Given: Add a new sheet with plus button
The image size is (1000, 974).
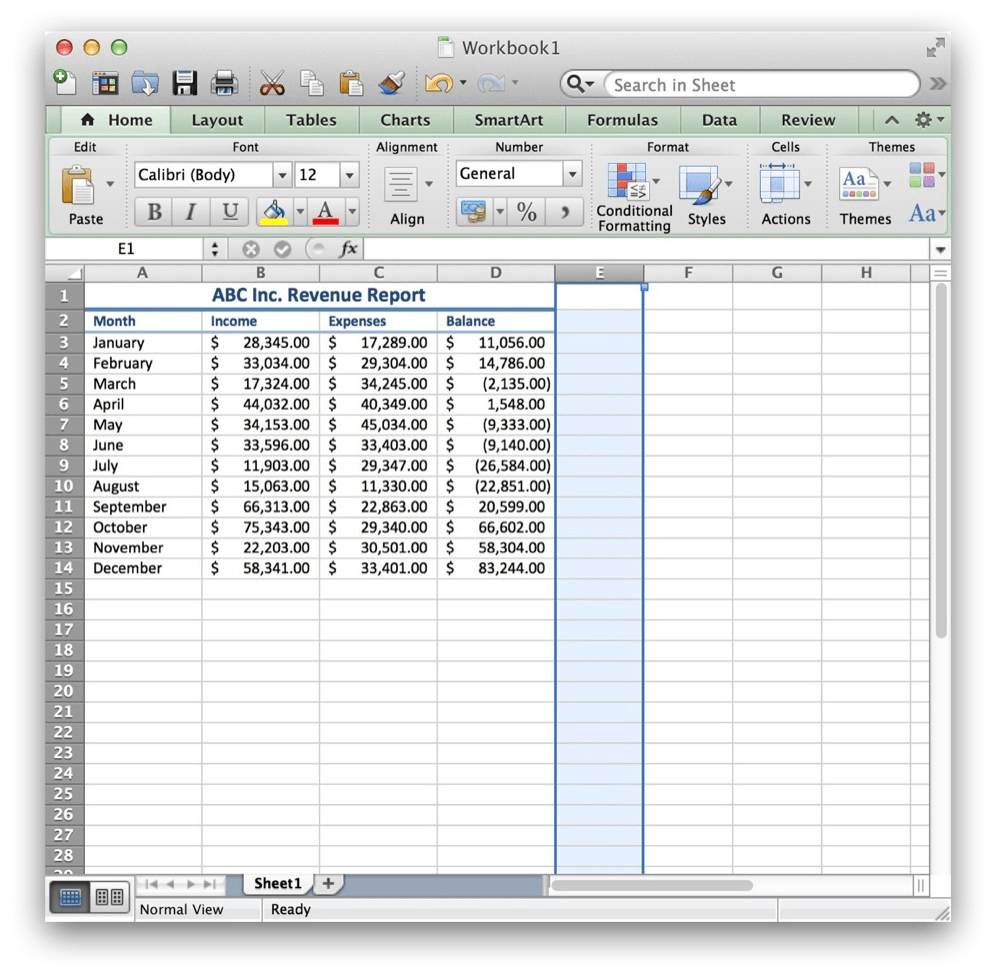Looking at the screenshot, I should [x=328, y=883].
